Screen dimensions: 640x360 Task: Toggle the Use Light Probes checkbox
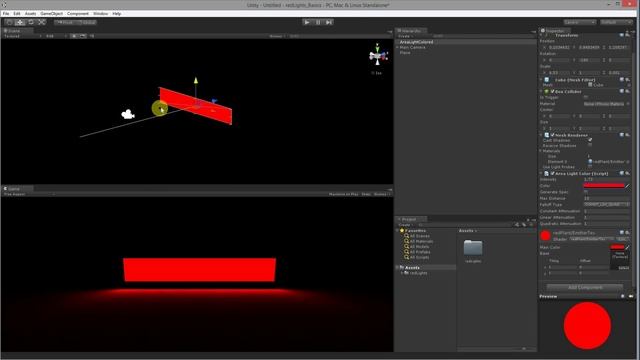590,167
